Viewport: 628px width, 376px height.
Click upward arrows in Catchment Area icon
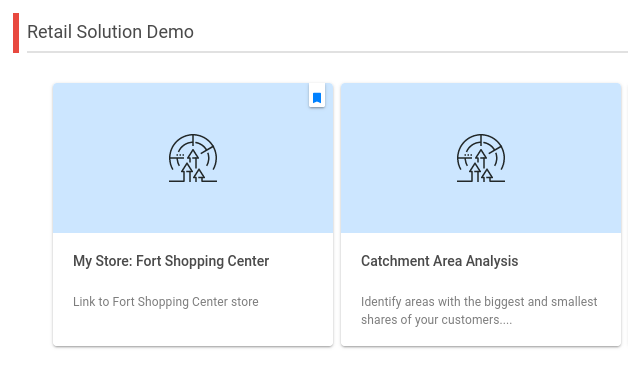(x=481, y=166)
